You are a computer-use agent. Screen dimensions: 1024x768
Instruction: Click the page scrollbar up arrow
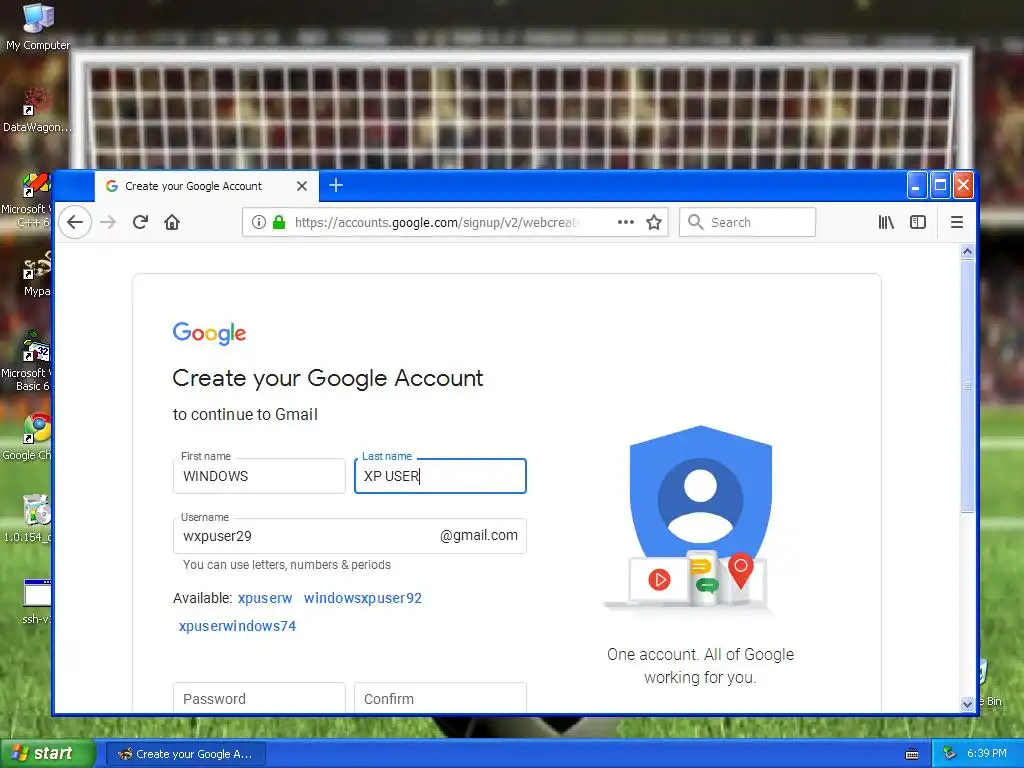[967, 251]
